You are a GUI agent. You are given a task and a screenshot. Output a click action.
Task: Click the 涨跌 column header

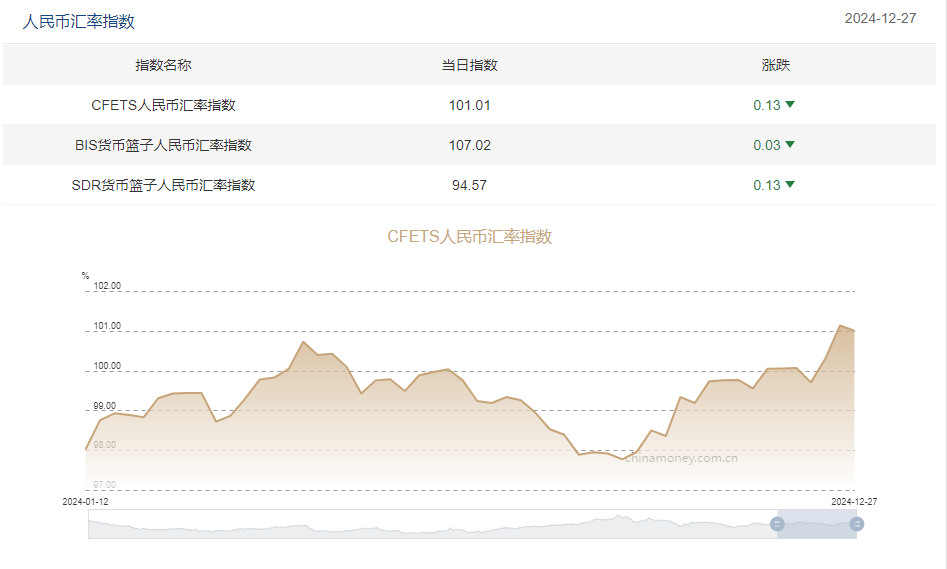[x=775, y=65]
